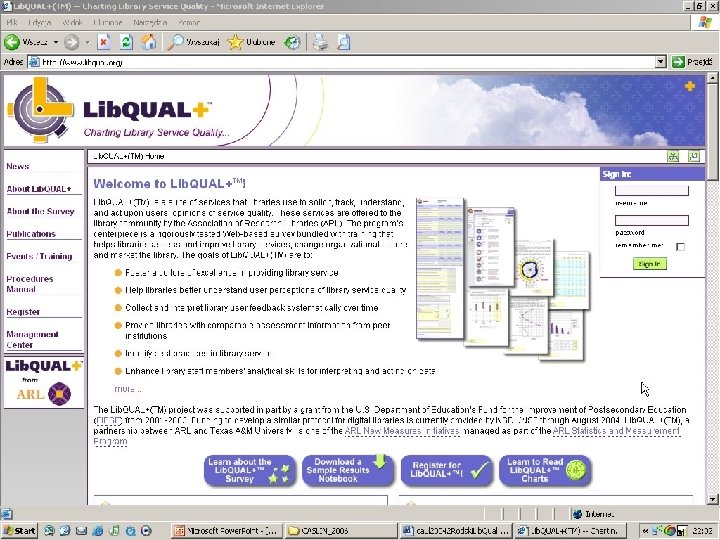
Task: Open the Register sidebar link
Action: (23, 312)
